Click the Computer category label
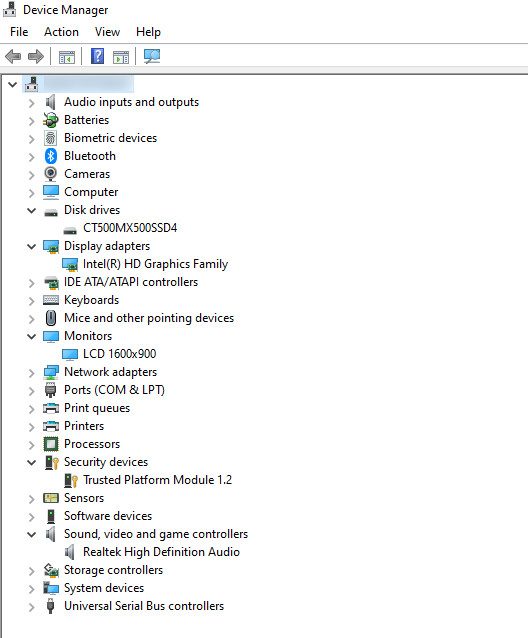 click(91, 192)
